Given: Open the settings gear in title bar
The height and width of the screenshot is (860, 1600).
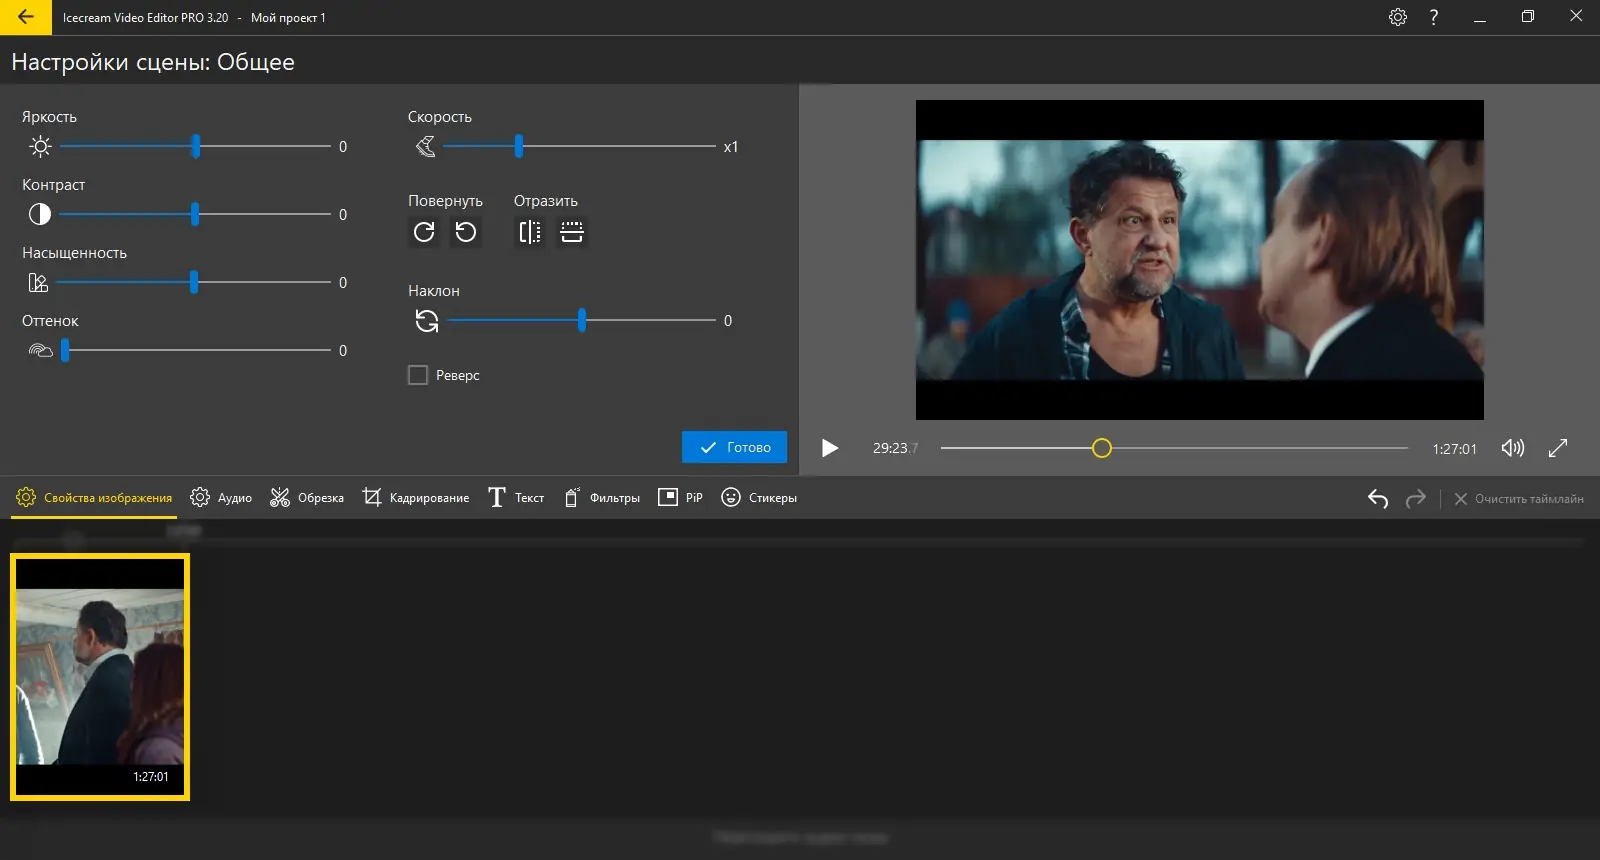Looking at the screenshot, I should 1398,17.
